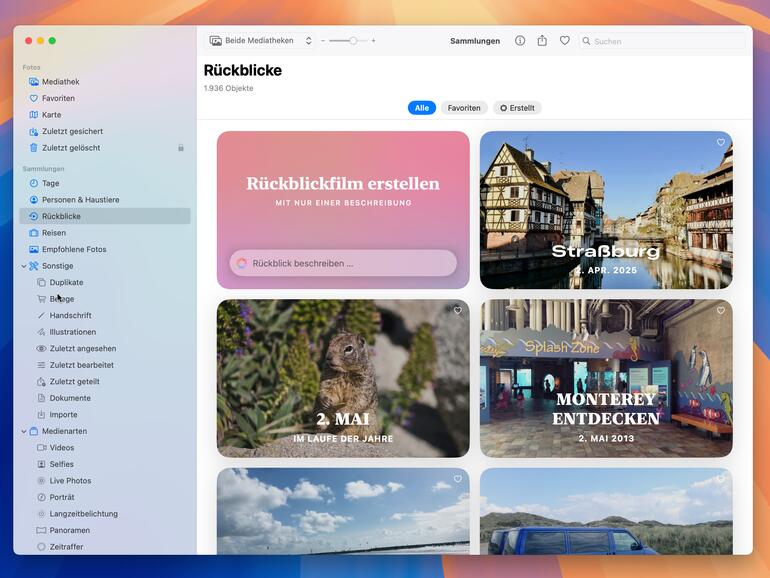This screenshot has height=578, width=770.
Task: Open the cloudy beach memory thumbnail
Action: (343, 511)
